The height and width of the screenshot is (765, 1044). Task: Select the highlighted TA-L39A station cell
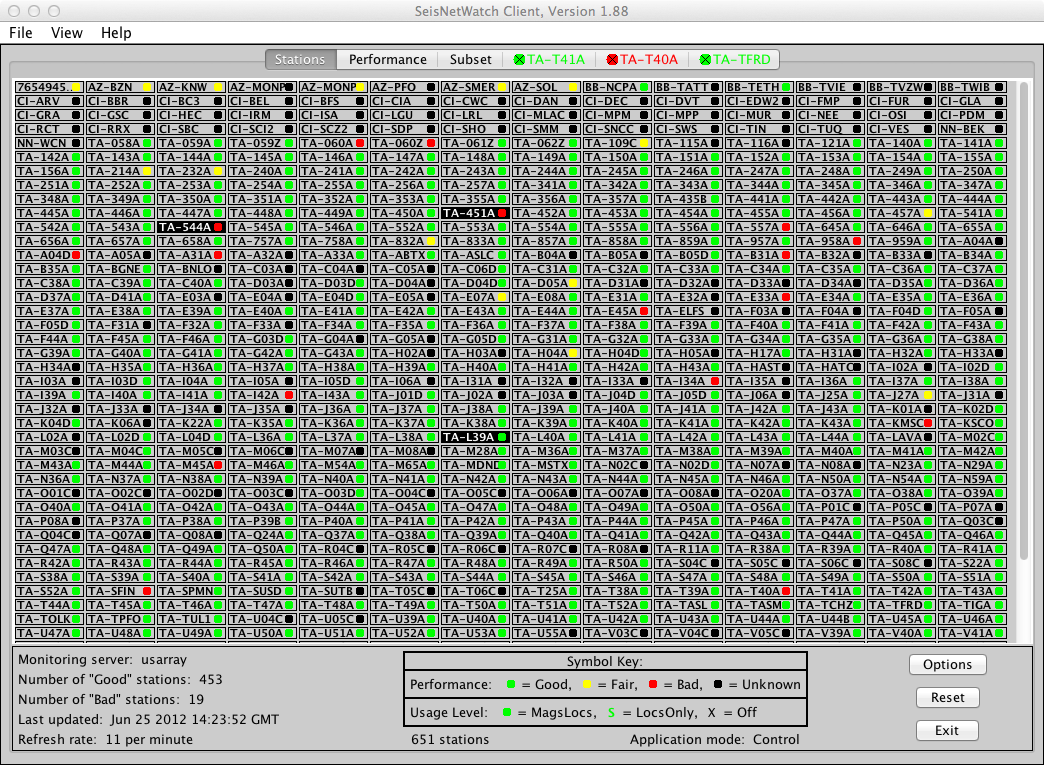(x=475, y=437)
